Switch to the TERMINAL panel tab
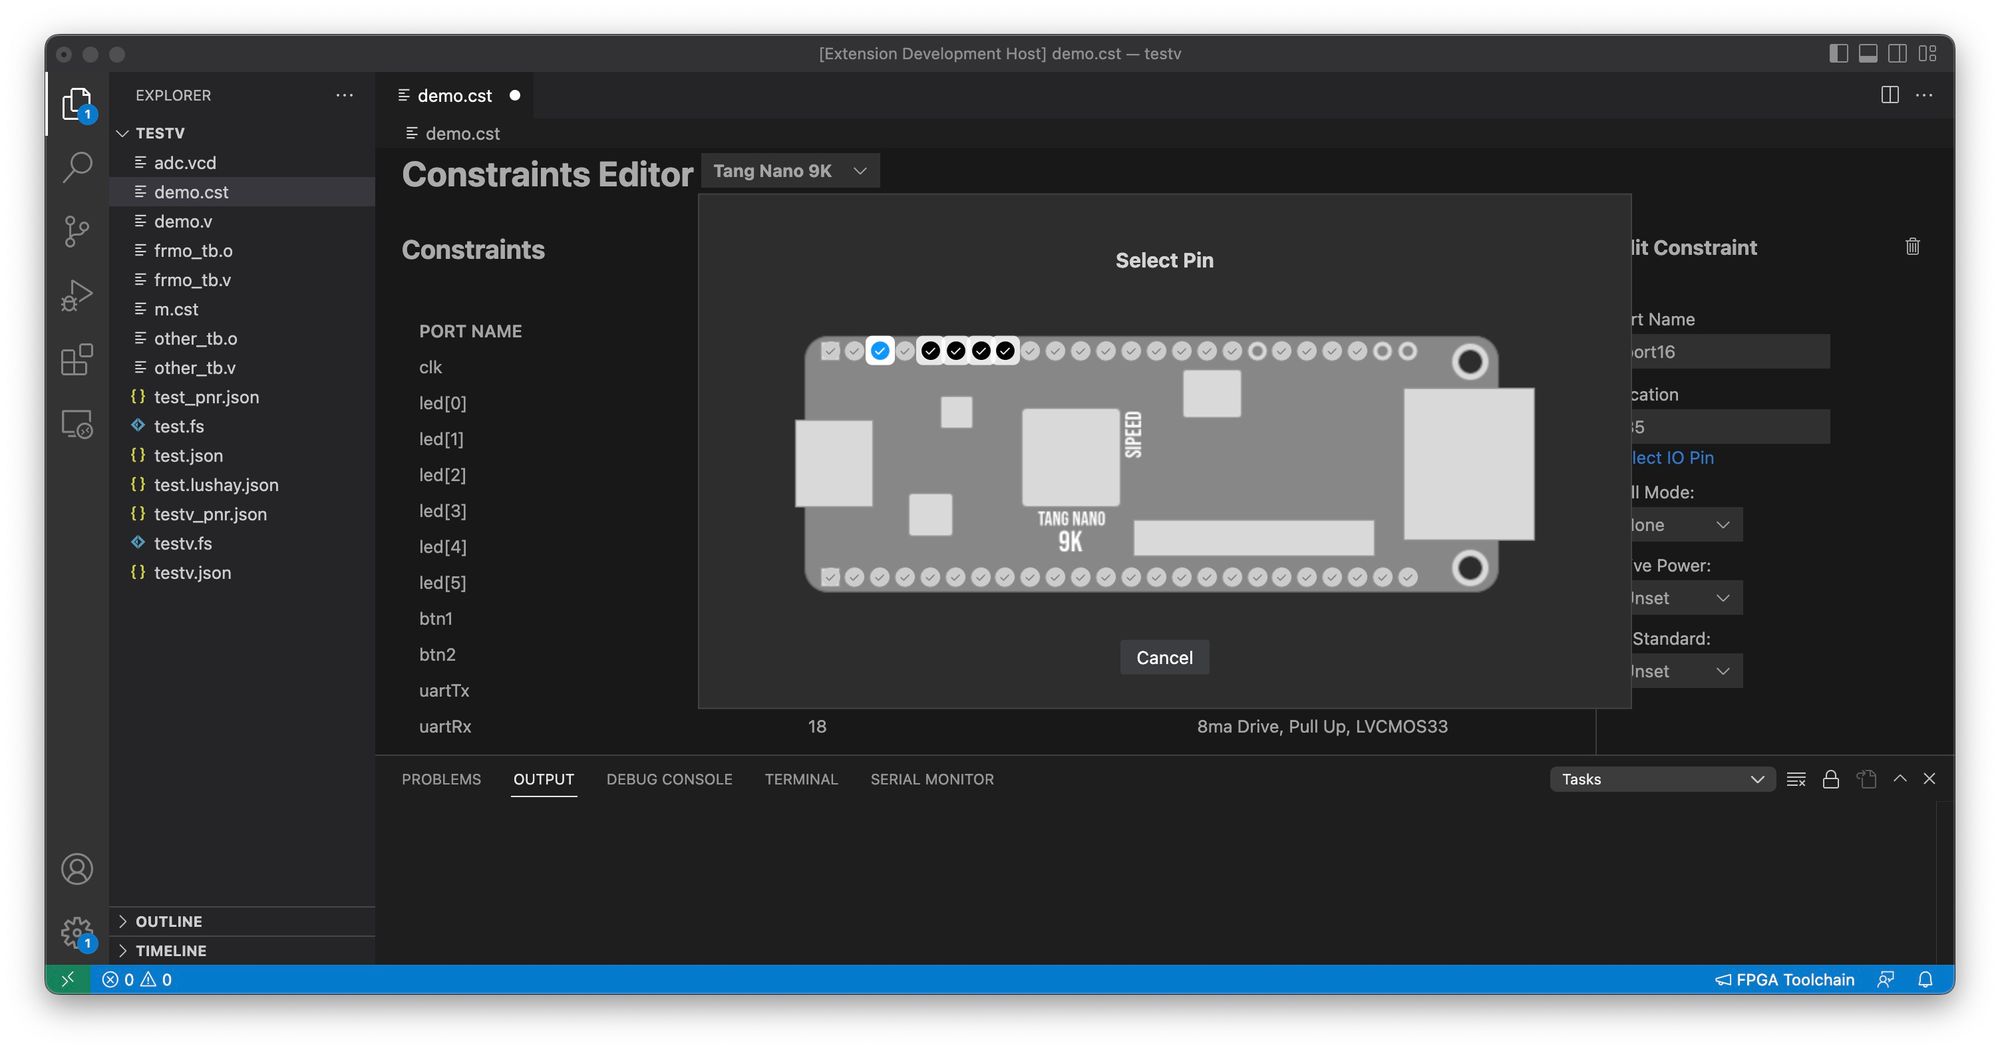 click(801, 779)
